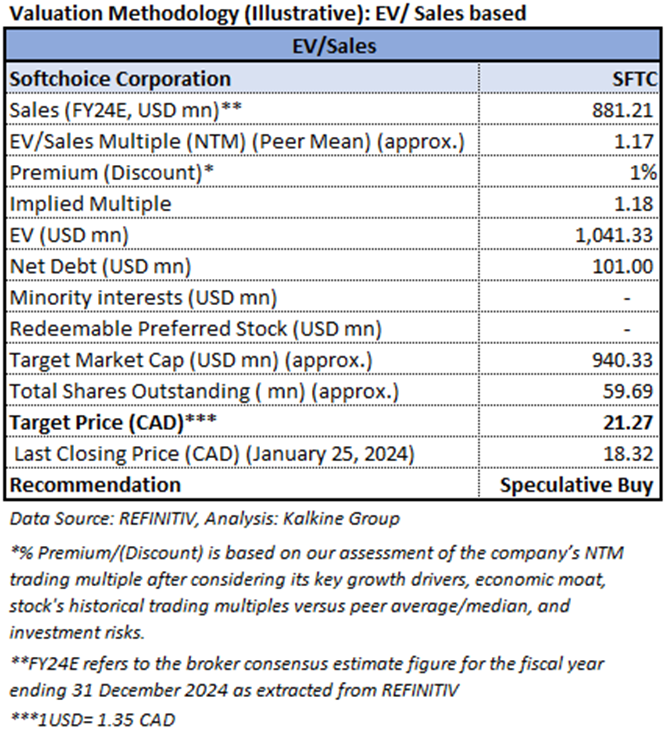Click the EV/Sales table header
672x748 pixels.
click(333, 47)
